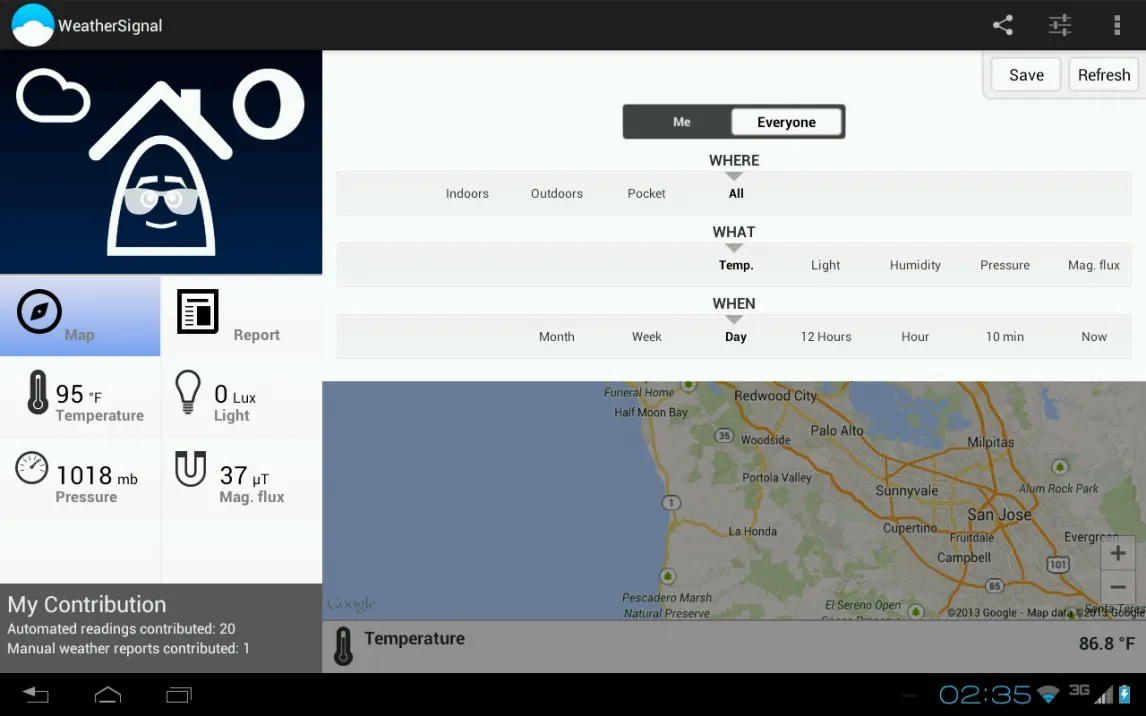Choose Pressure in the WHAT row
Image resolution: width=1146 pixels, height=716 pixels.
coord(1005,265)
